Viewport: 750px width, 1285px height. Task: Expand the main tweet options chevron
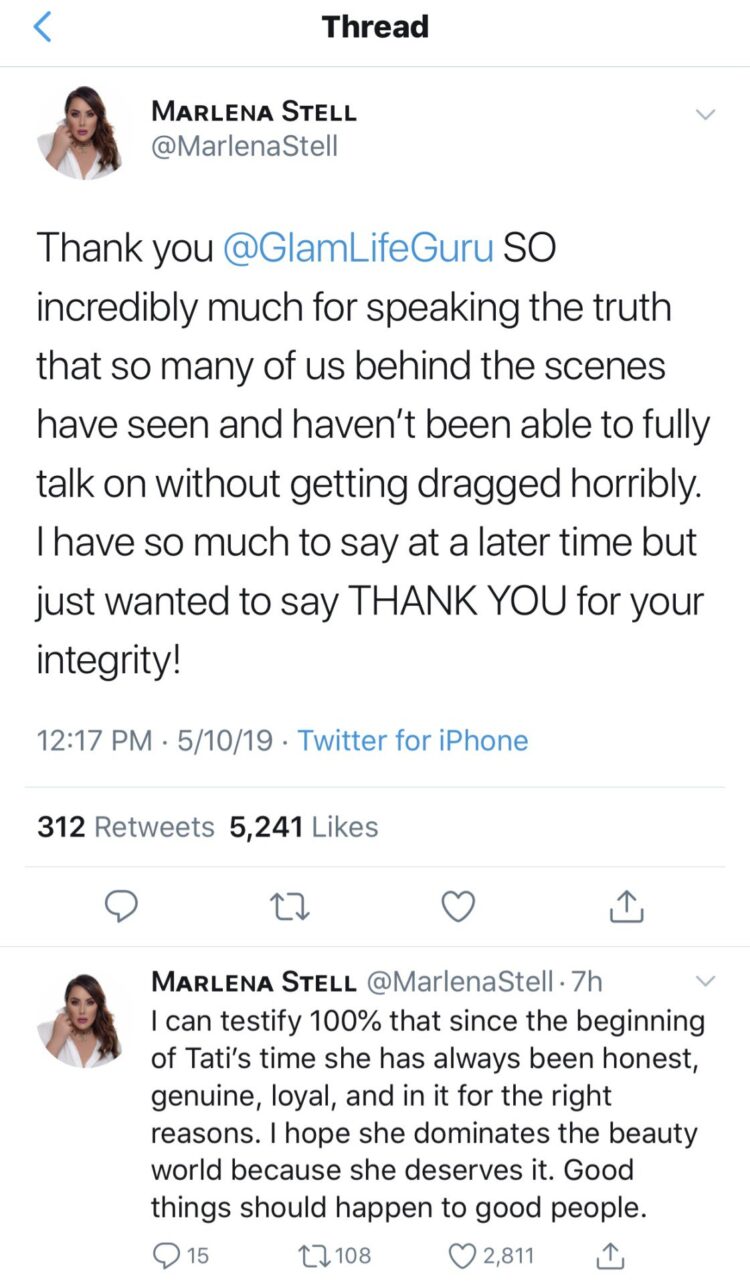click(705, 115)
